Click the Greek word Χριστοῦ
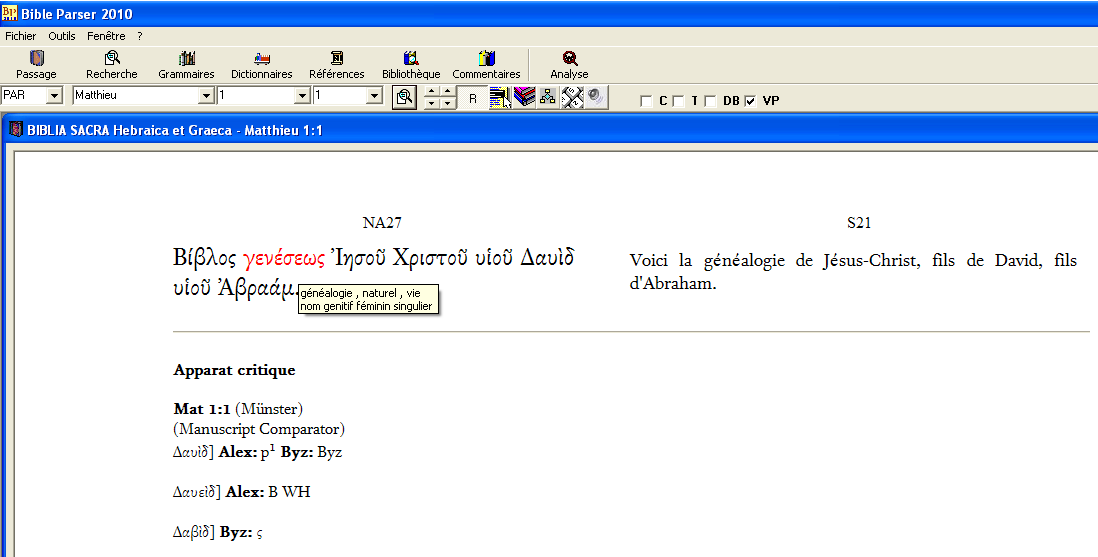 (x=430, y=258)
